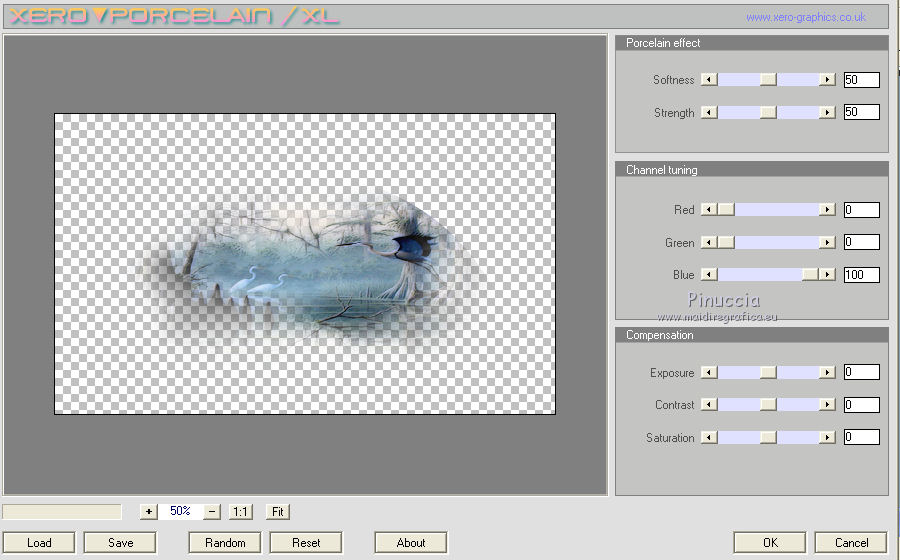Click the Blue value field showing 100

click(862, 274)
